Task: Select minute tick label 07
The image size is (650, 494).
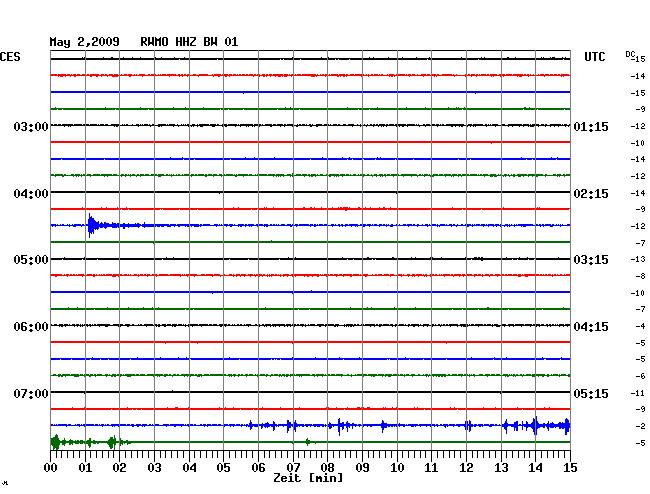Action: point(293,468)
